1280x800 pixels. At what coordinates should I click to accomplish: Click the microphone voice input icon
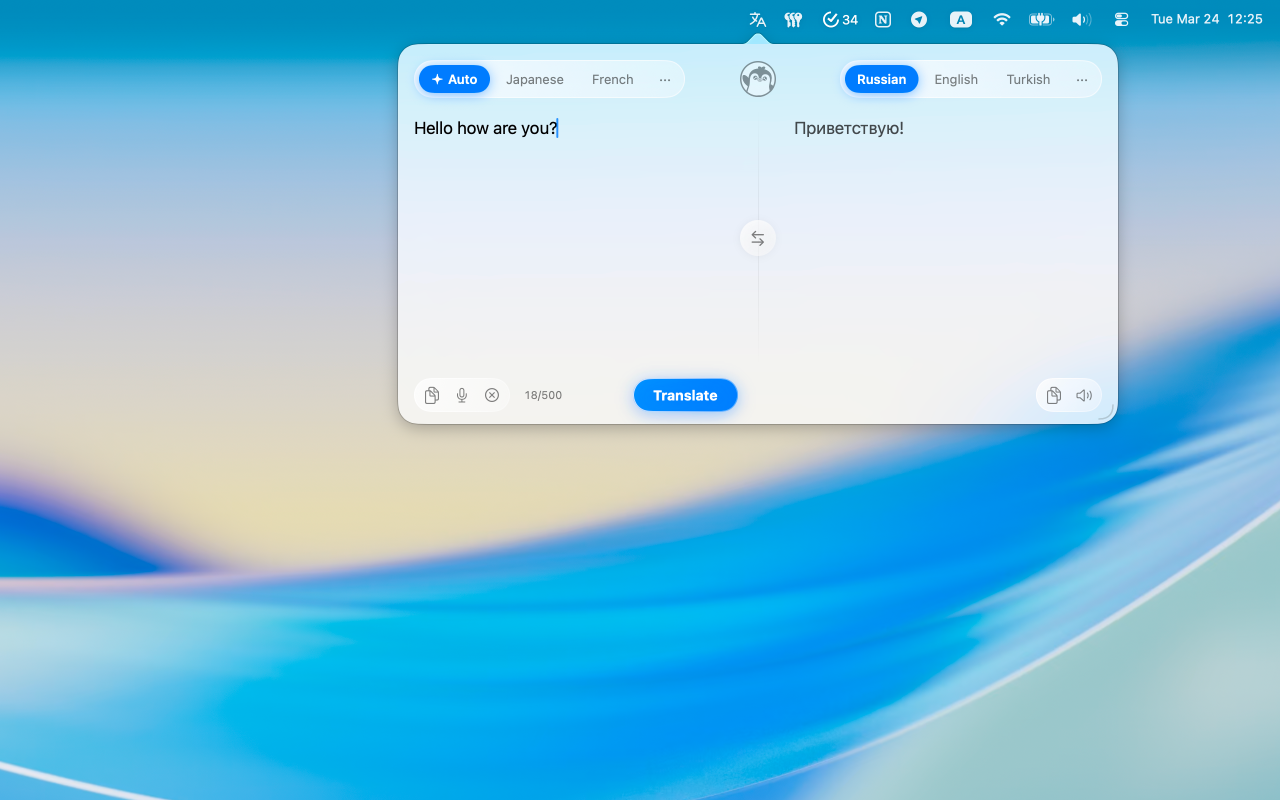click(462, 395)
